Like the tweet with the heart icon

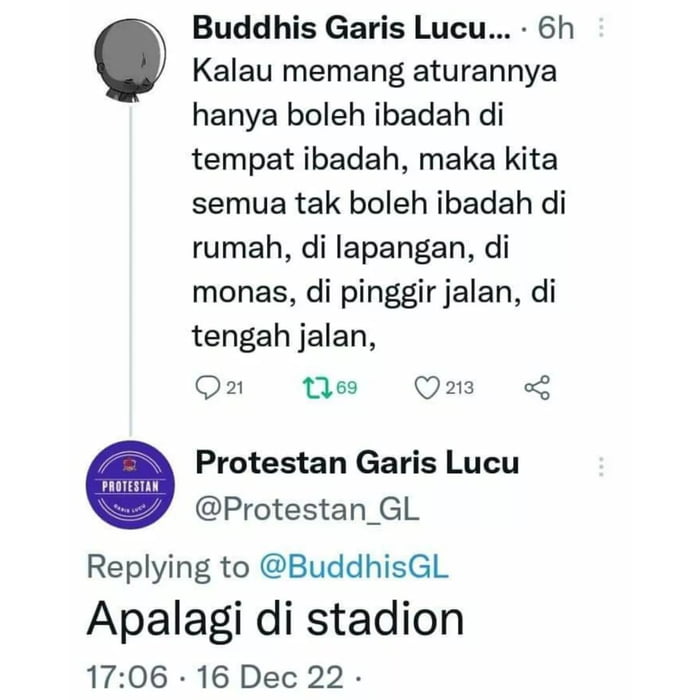[426, 387]
